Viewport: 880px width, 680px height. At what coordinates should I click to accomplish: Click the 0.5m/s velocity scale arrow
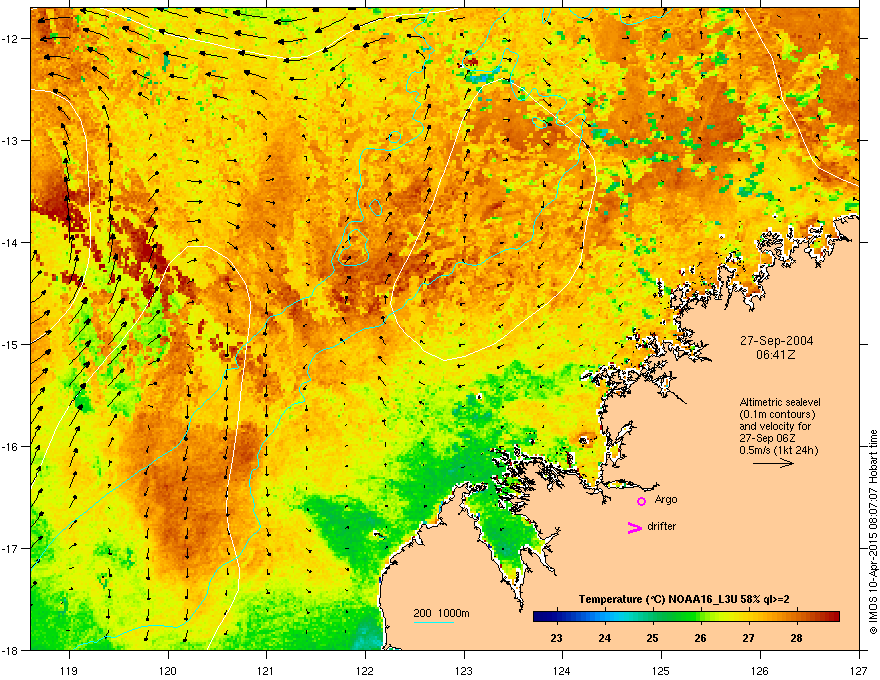click(773, 463)
